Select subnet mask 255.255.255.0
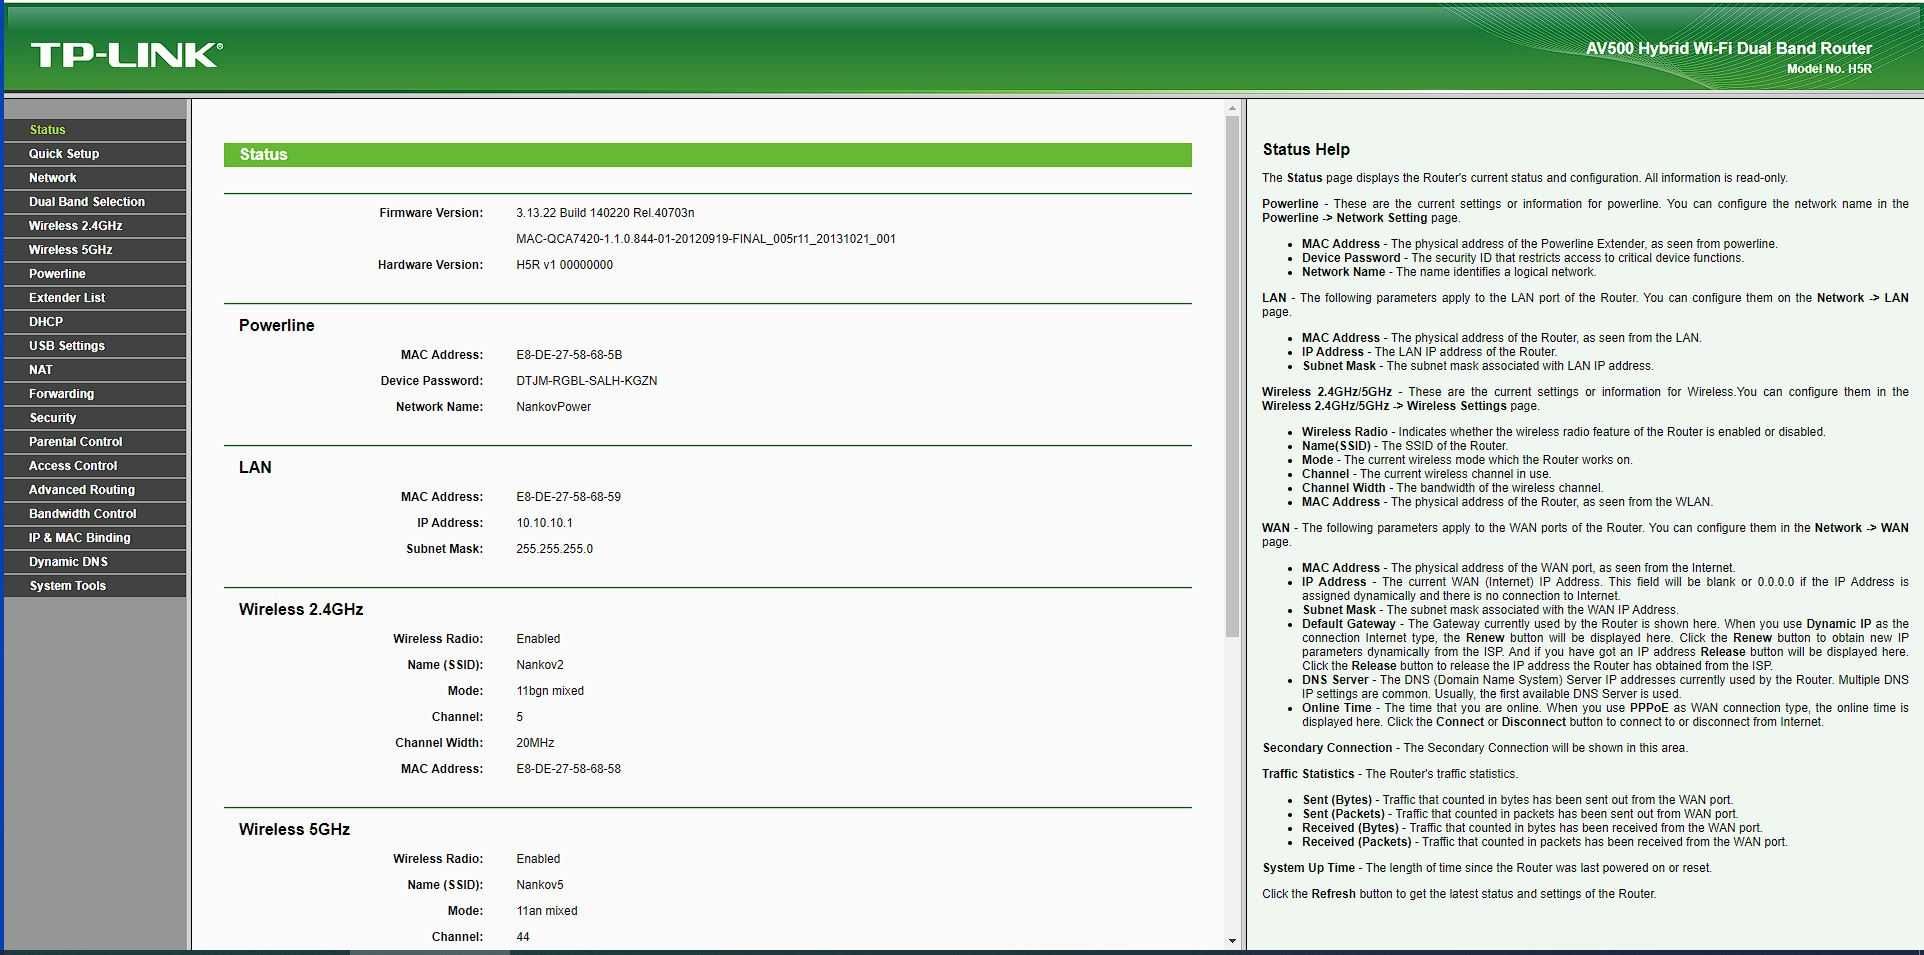Screen dimensions: 1924x955 click(x=554, y=549)
